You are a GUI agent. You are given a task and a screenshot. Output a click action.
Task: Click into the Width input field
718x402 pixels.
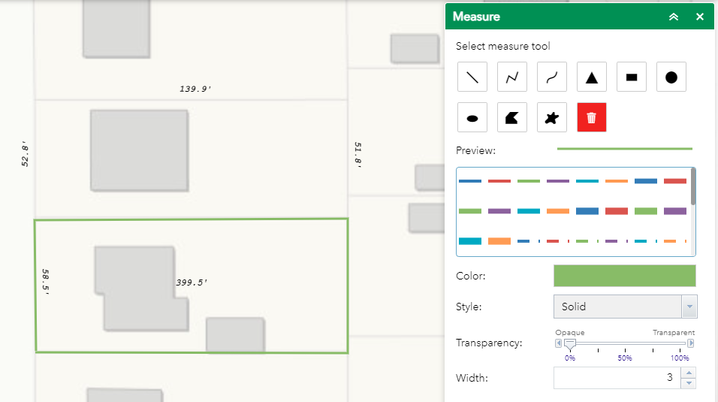tap(617, 378)
